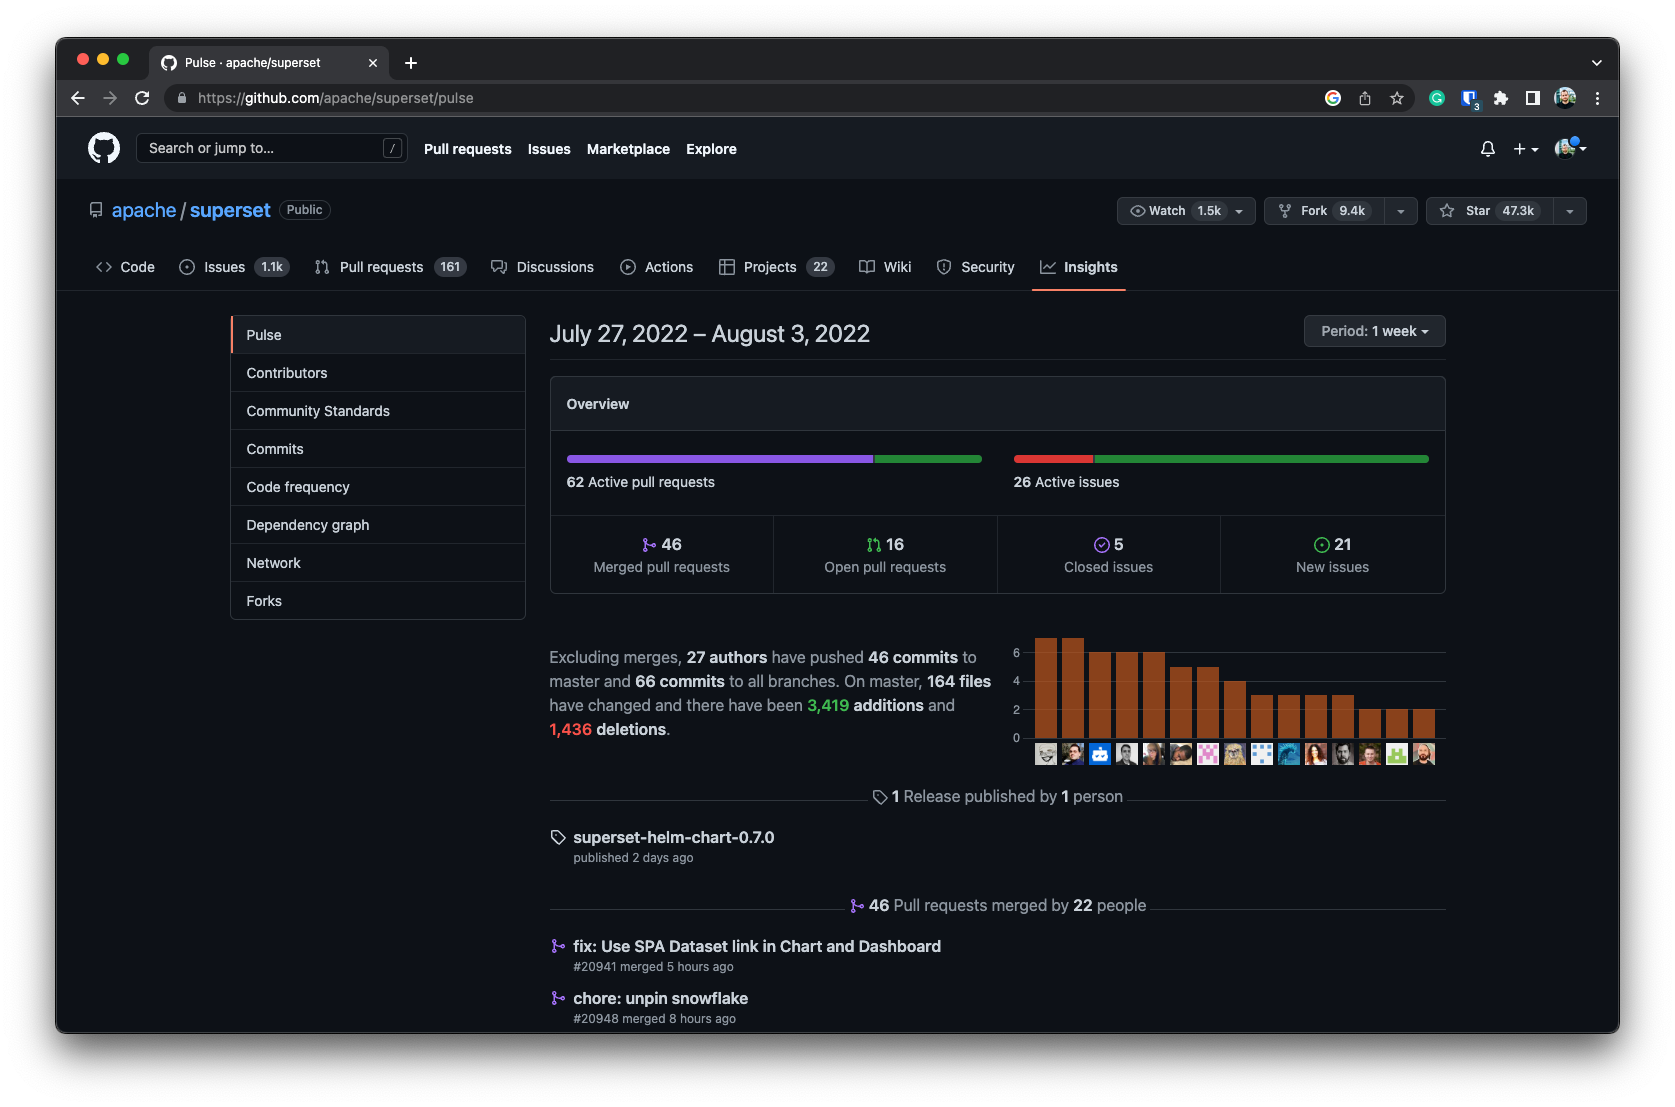Viewport: 1675px width, 1107px height.
Task: Open the profile avatar menu in GitHub header
Action: (1570, 148)
